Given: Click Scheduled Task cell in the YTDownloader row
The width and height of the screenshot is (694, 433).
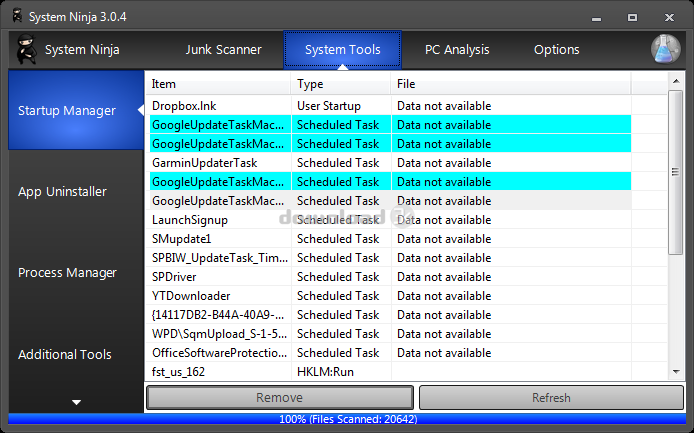Looking at the screenshot, I should pos(338,296).
